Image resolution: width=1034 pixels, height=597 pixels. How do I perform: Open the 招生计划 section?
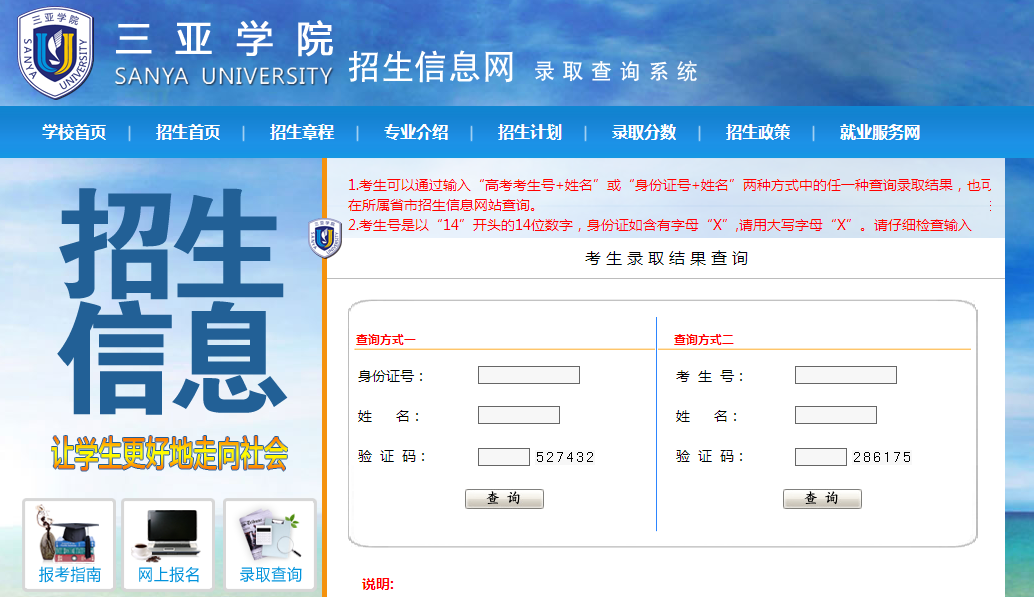coord(527,131)
